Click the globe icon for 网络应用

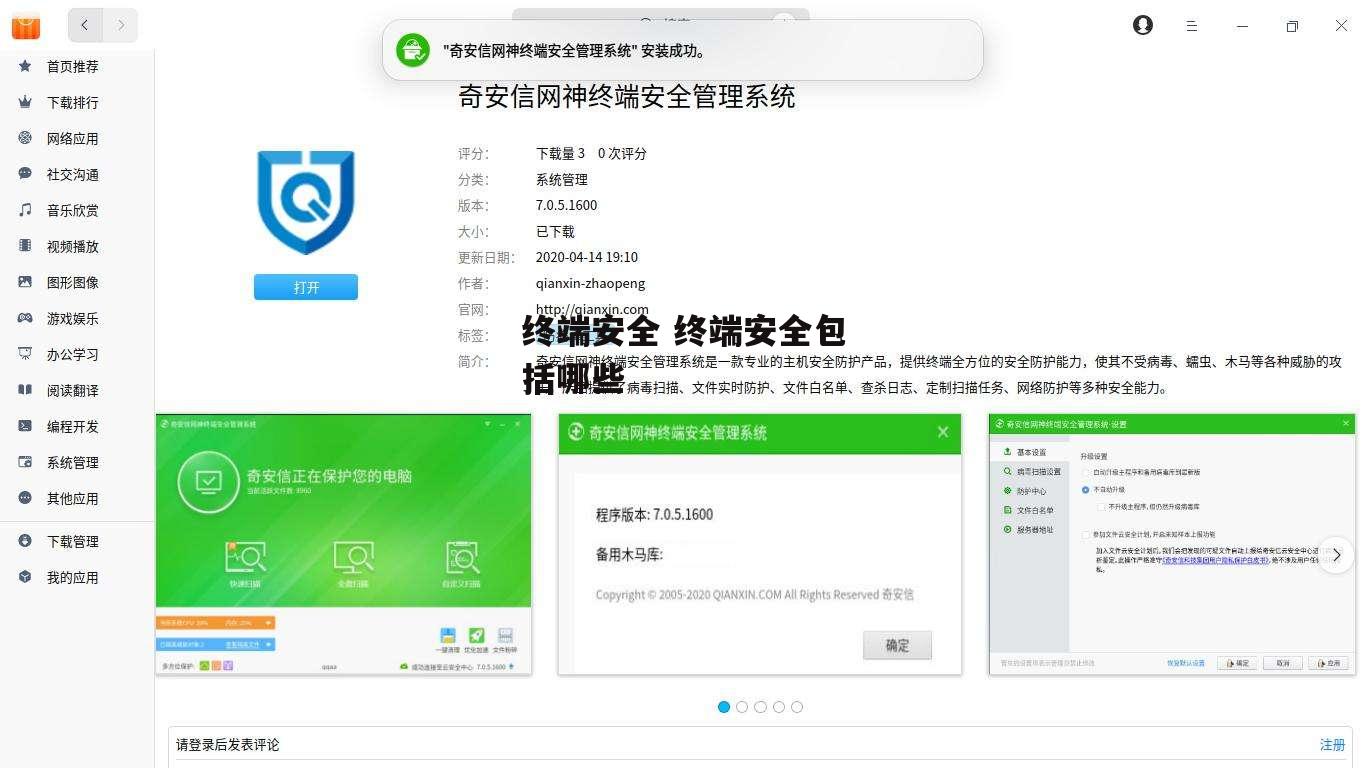(25, 138)
